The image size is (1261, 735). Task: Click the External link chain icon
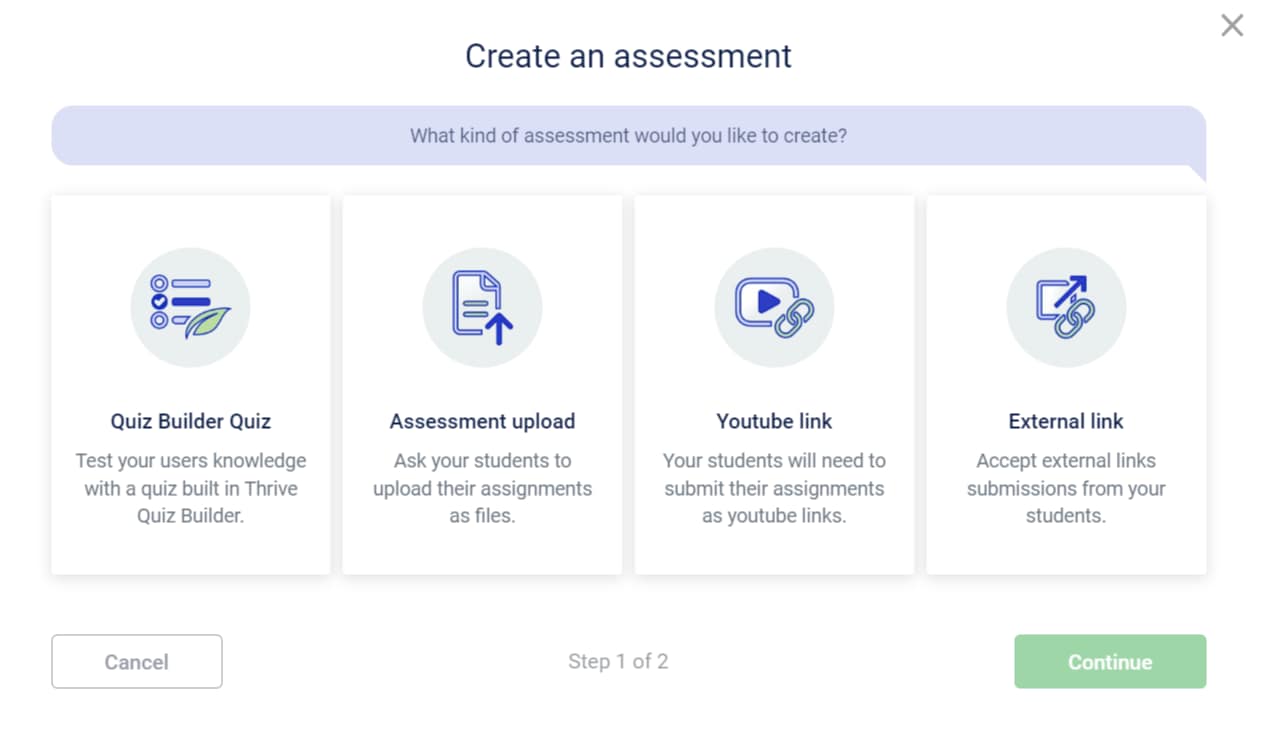click(x=1066, y=306)
